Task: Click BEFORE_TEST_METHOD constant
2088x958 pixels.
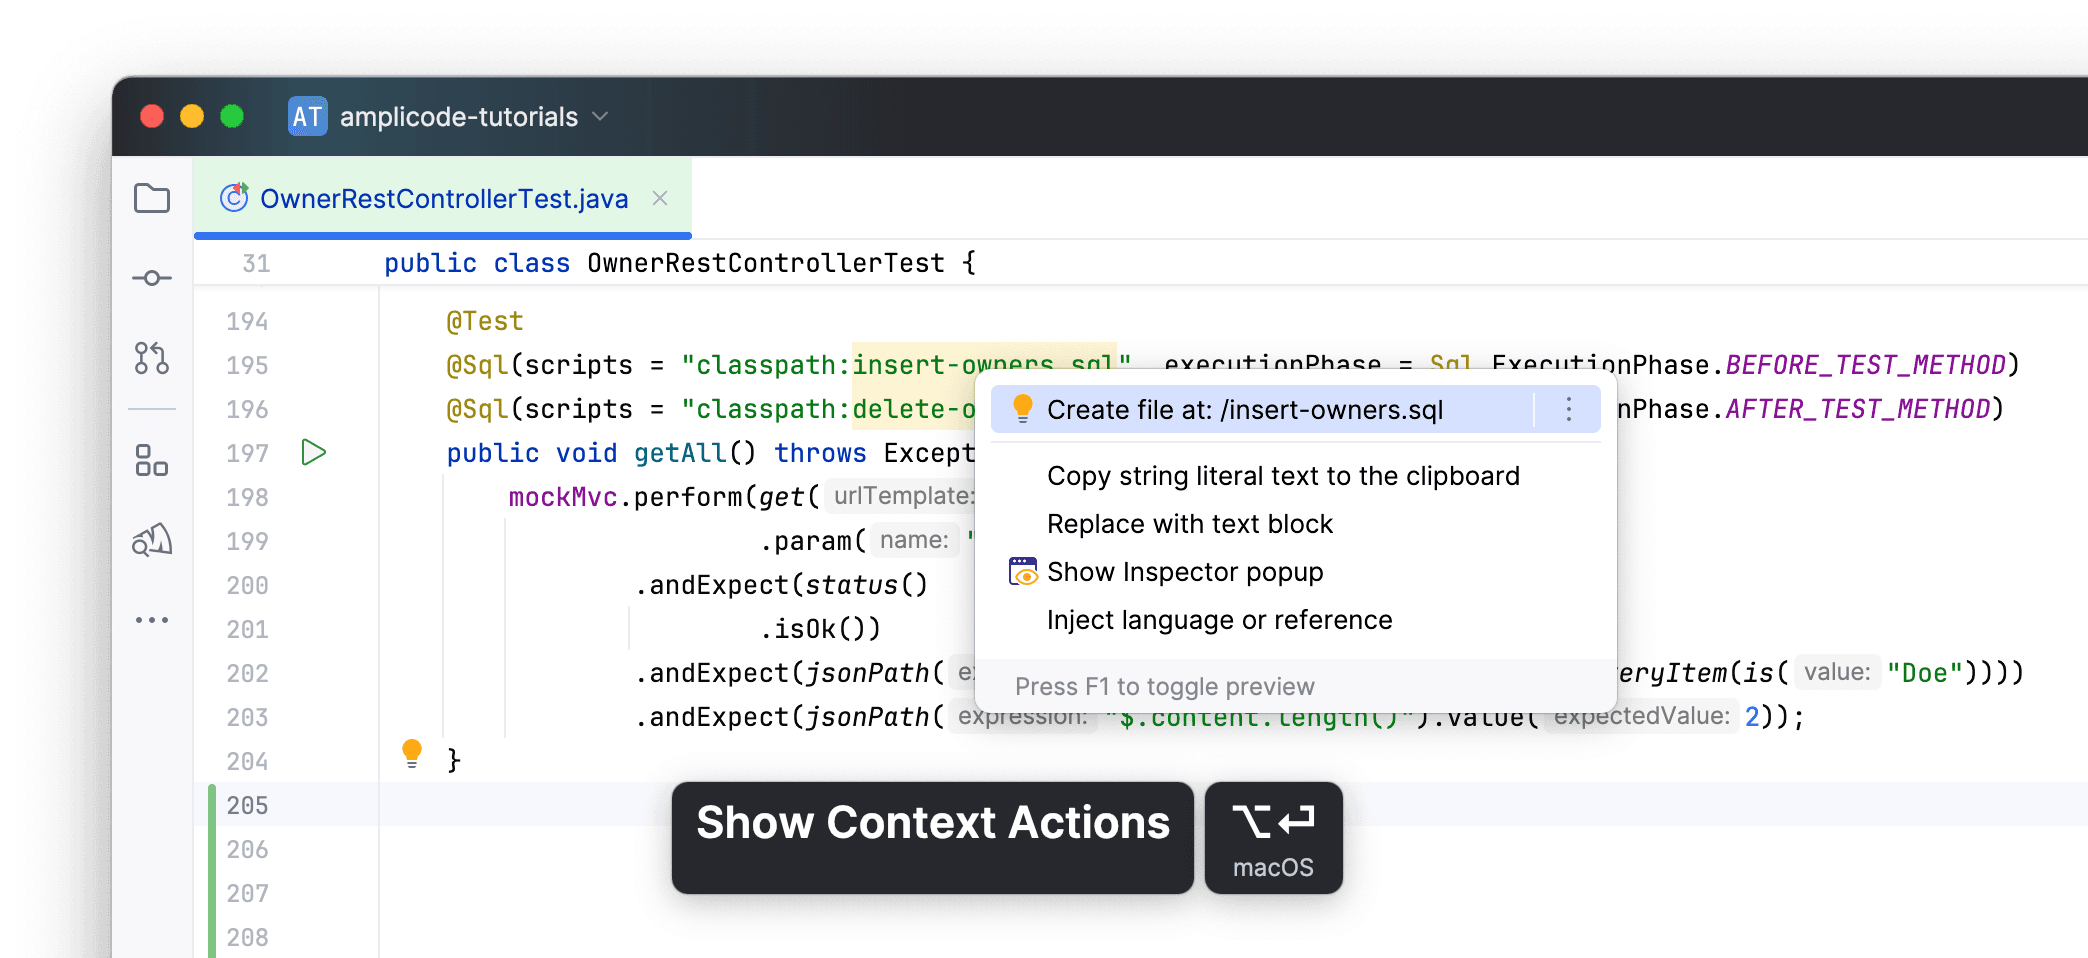Action: point(1865,365)
